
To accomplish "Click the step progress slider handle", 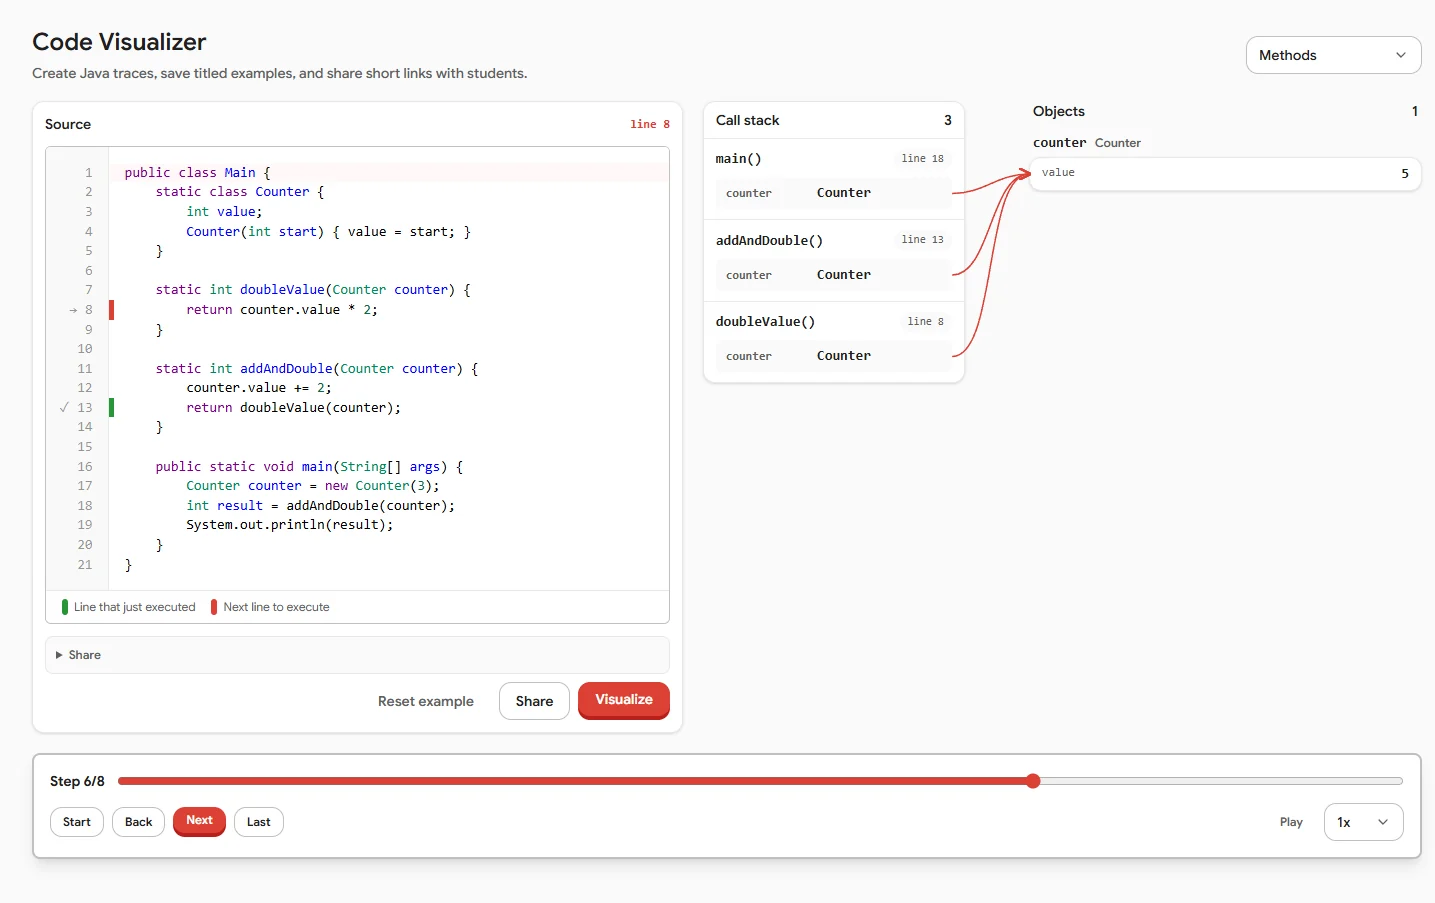I will [1033, 781].
